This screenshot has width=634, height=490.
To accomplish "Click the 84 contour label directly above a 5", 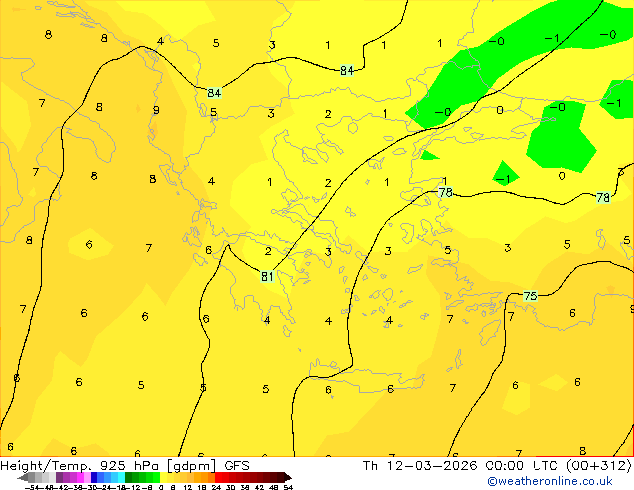I will (214, 93).
